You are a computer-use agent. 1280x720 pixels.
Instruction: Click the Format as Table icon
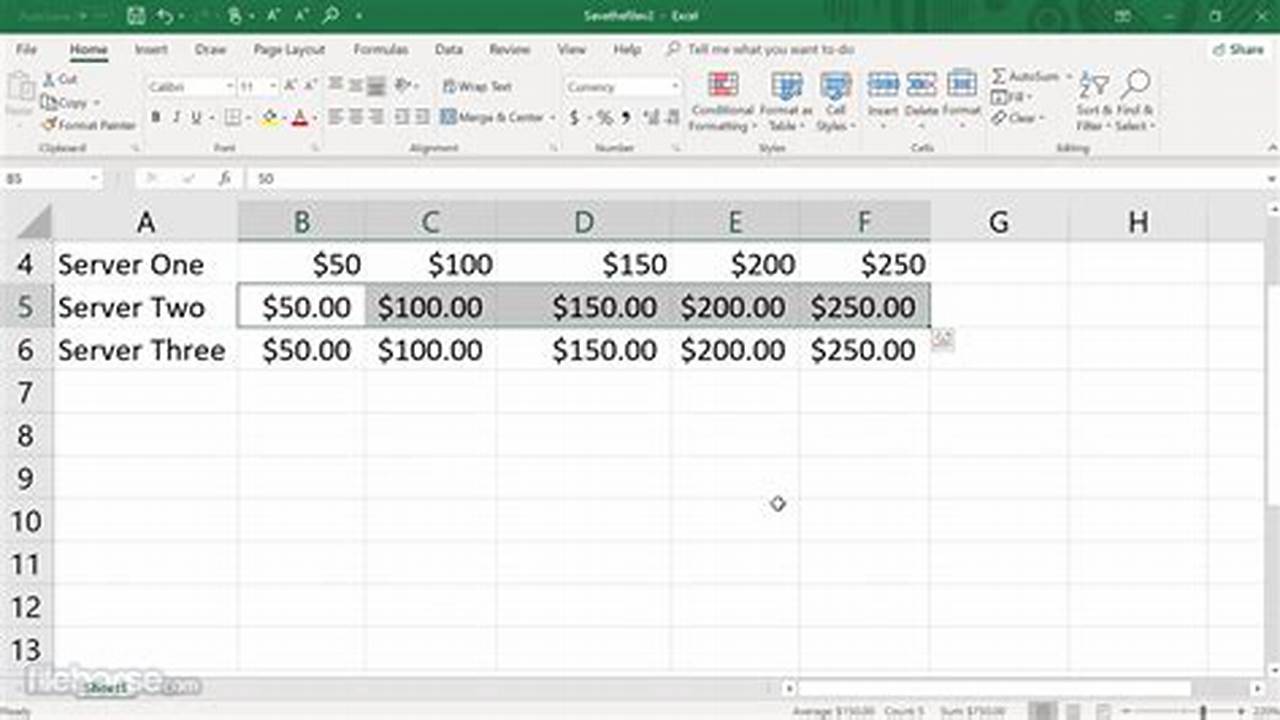[x=787, y=99]
